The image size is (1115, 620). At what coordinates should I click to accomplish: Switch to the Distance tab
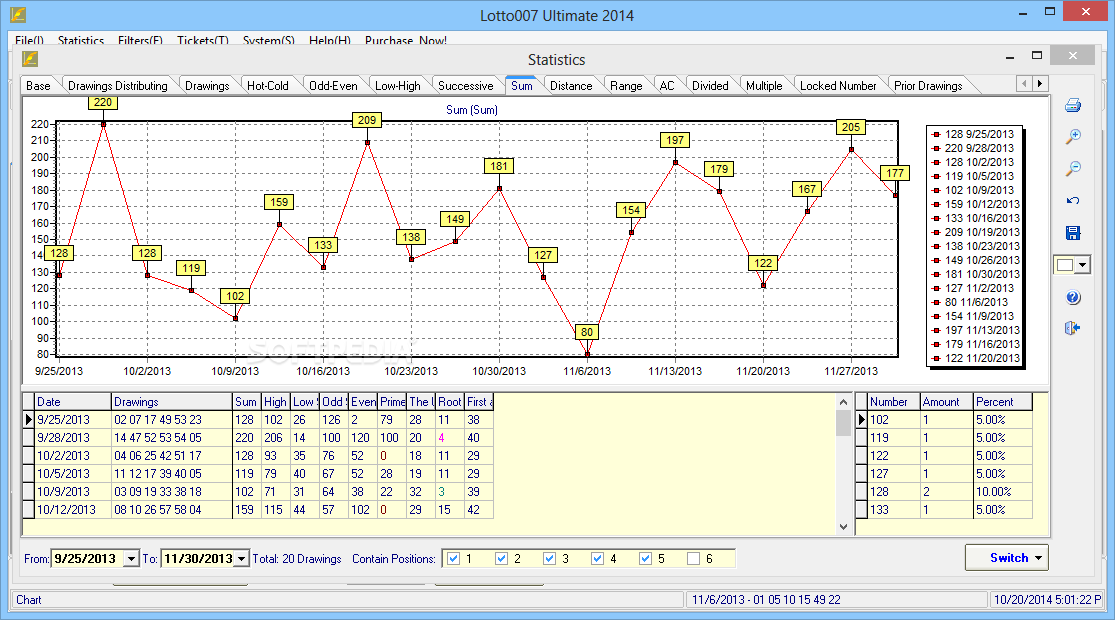click(x=571, y=85)
